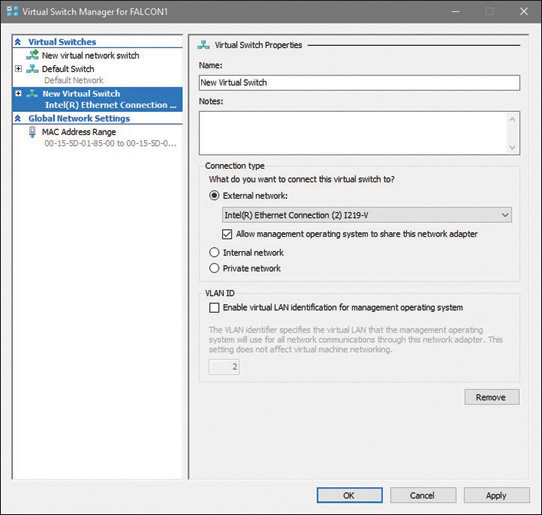The image size is (542, 515).
Task: Click the MAC Address Range icon
Action: tap(32, 132)
